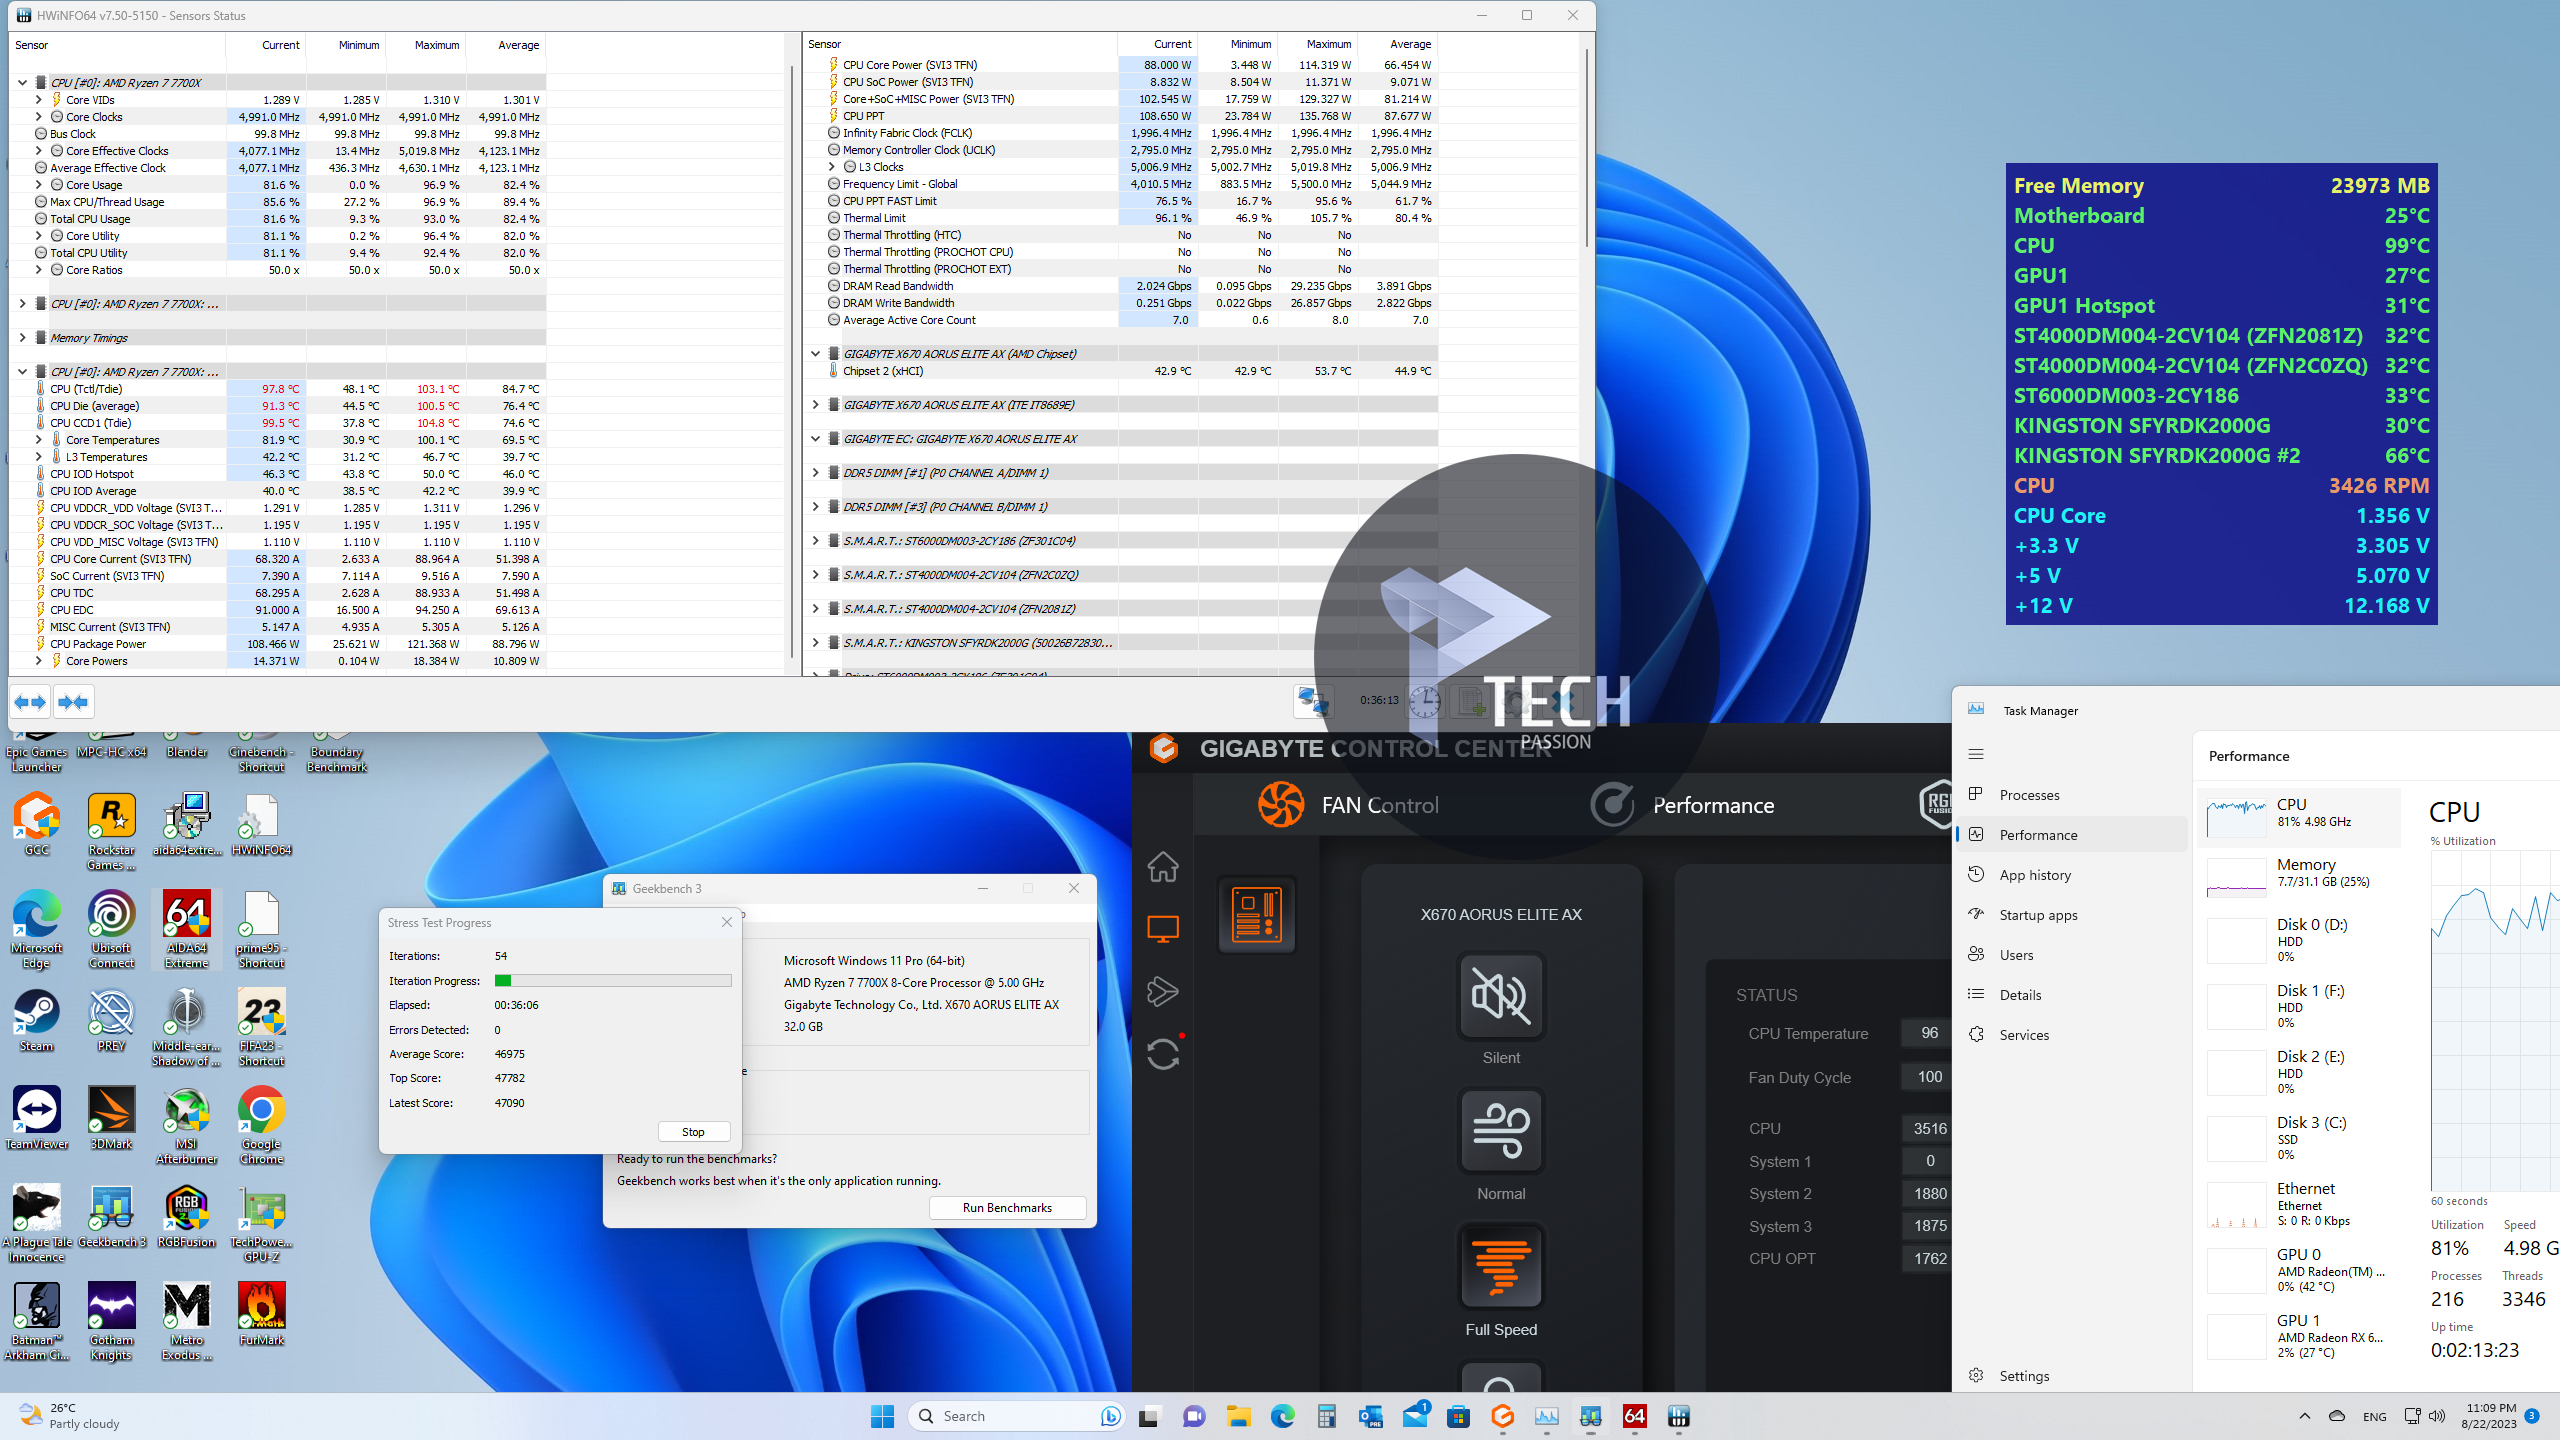Click the Run Benchmarks button

tap(1007, 1208)
